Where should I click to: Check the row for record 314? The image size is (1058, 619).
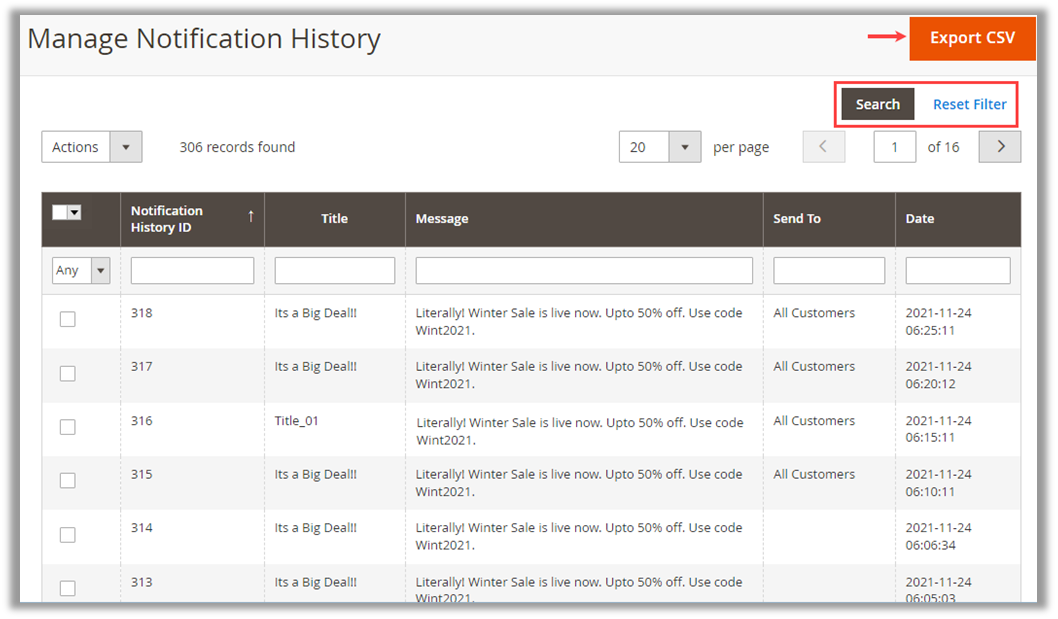pyautogui.click(x=67, y=535)
